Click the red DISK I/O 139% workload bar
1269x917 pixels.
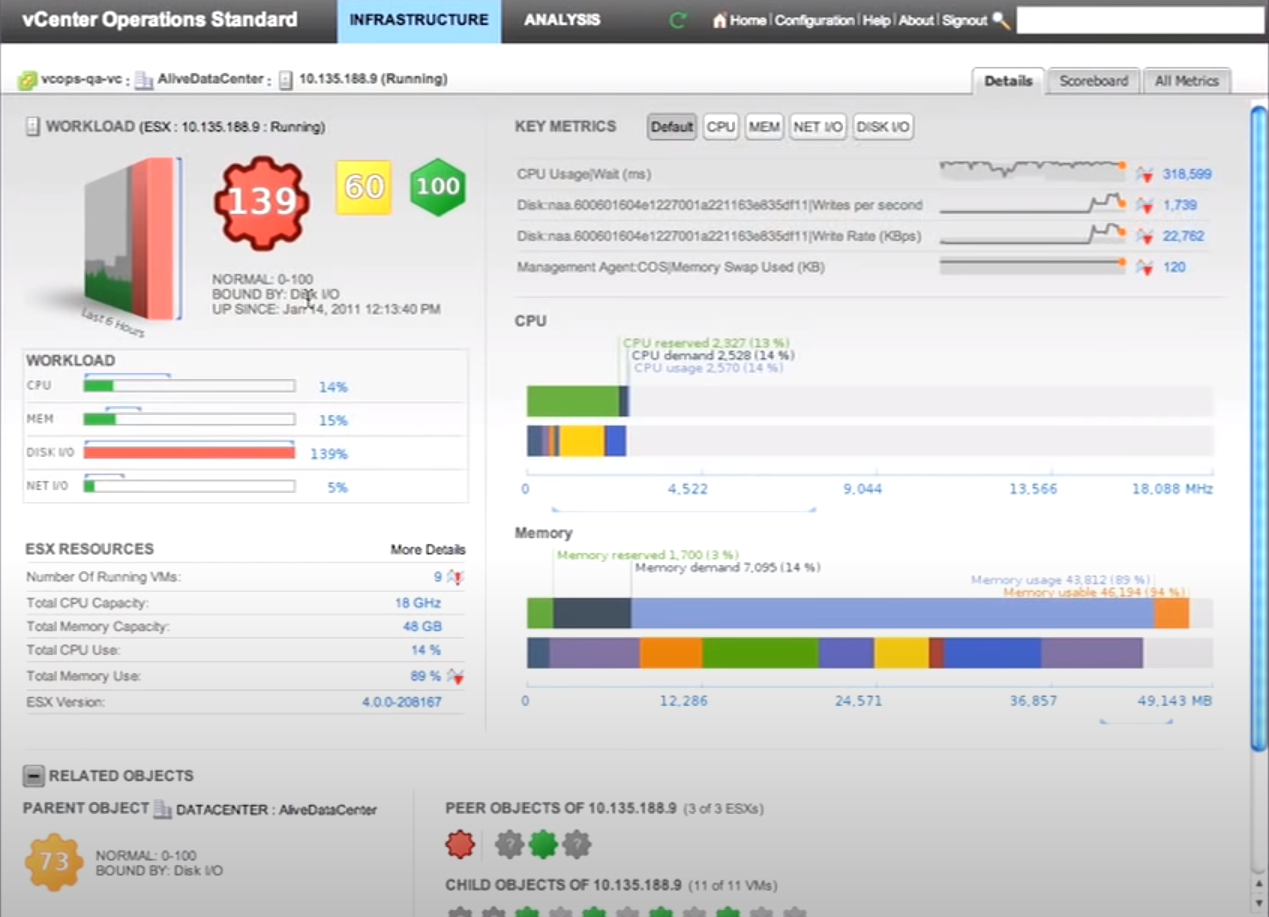190,453
